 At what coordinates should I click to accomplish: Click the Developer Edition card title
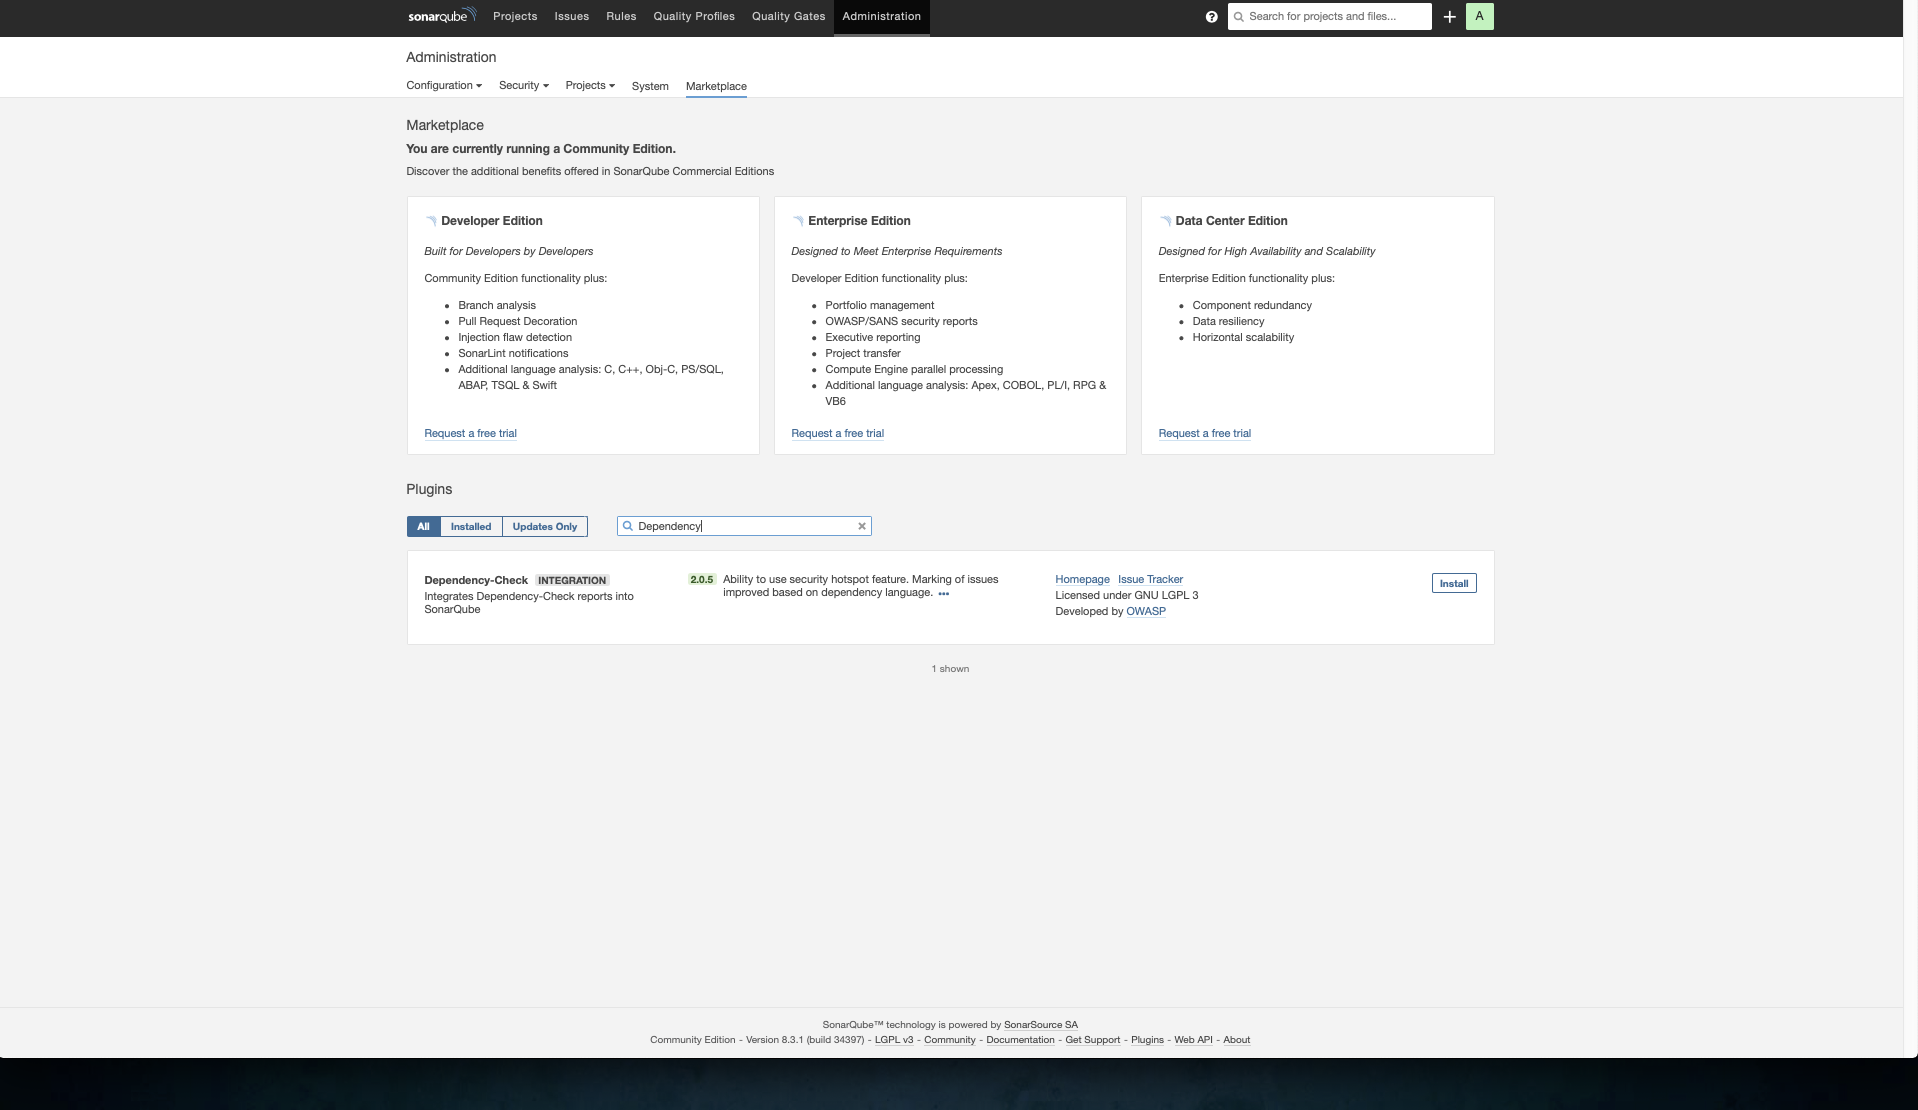(x=491, y=221)
